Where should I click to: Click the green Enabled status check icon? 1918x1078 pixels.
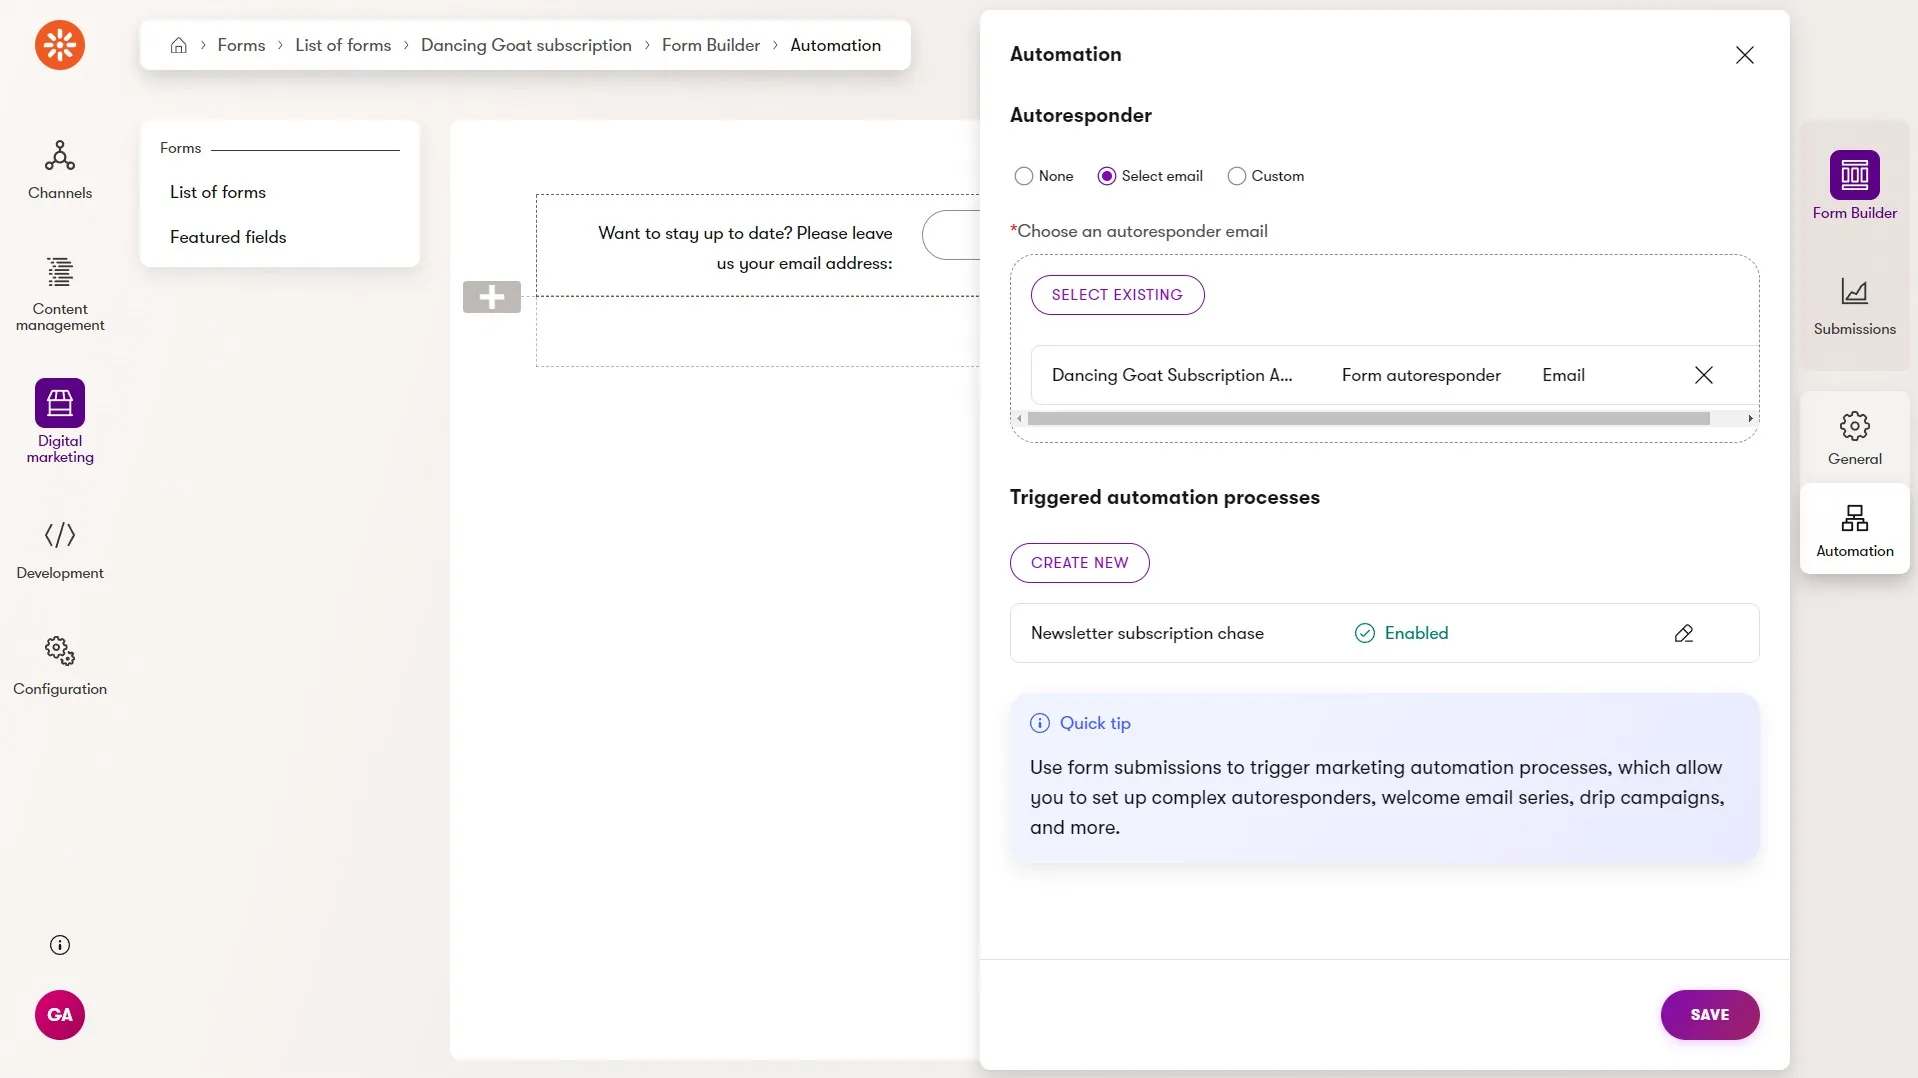pyautogui.click(x=1365, y=633)
